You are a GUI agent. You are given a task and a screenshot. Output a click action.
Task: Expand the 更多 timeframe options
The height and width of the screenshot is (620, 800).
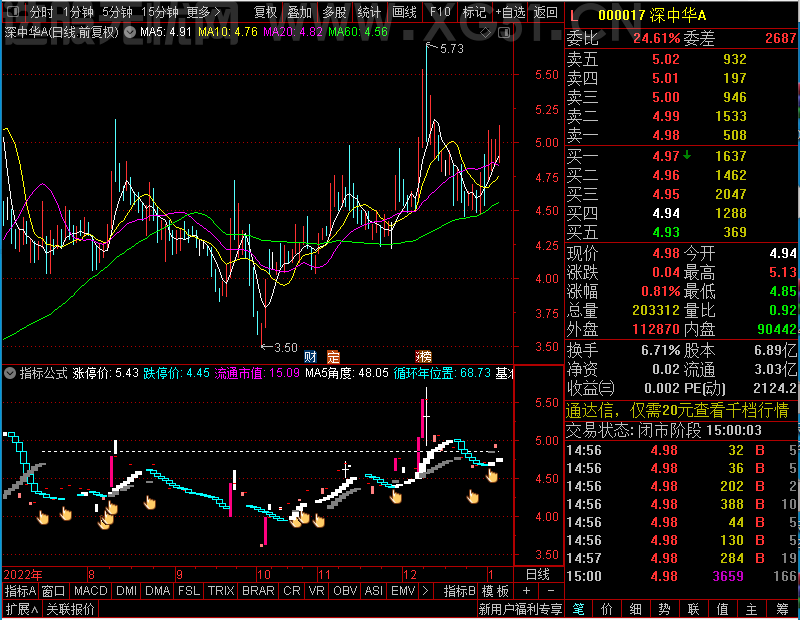(x=203, y=12)
